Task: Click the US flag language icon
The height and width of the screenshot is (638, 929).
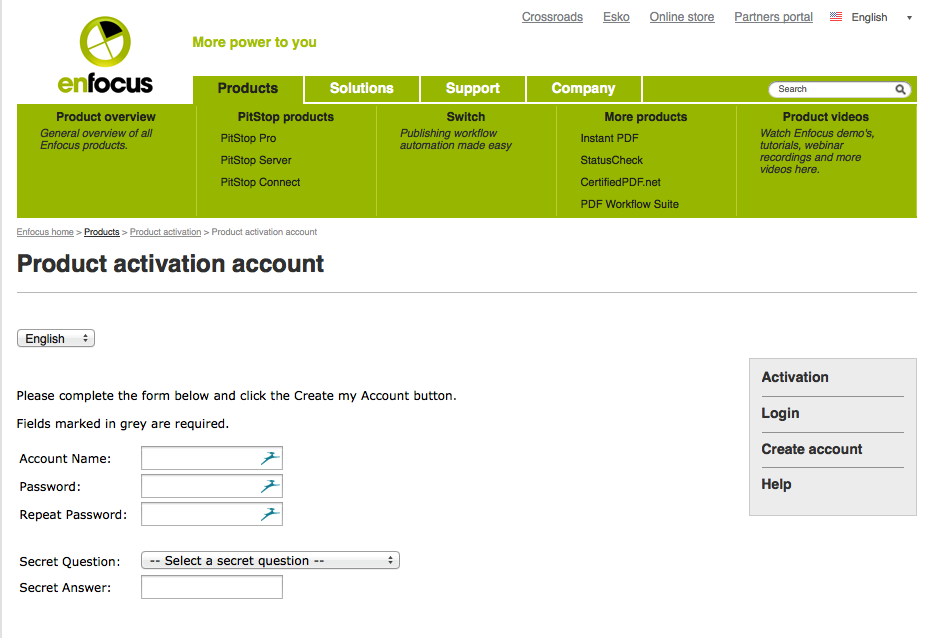Action: [x=836, y=17]
